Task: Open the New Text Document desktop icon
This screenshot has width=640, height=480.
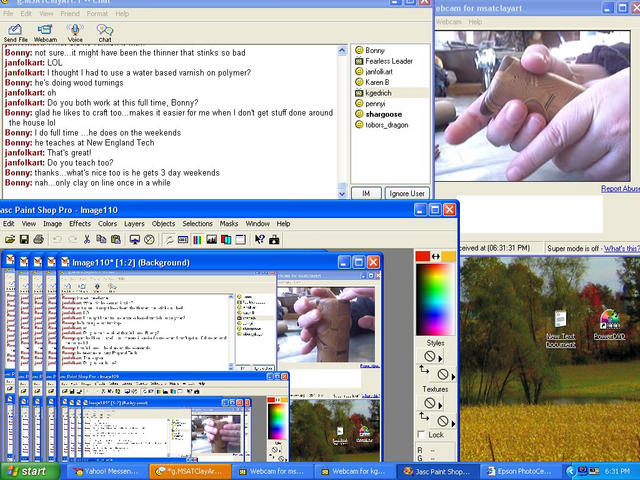Action: pyautogui.click(x=560, y=329)
